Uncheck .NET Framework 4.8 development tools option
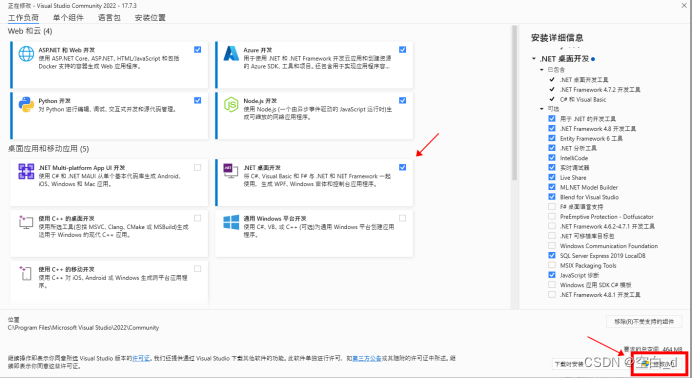Viewport: 692px width, 378px height. tap(552, 128)
